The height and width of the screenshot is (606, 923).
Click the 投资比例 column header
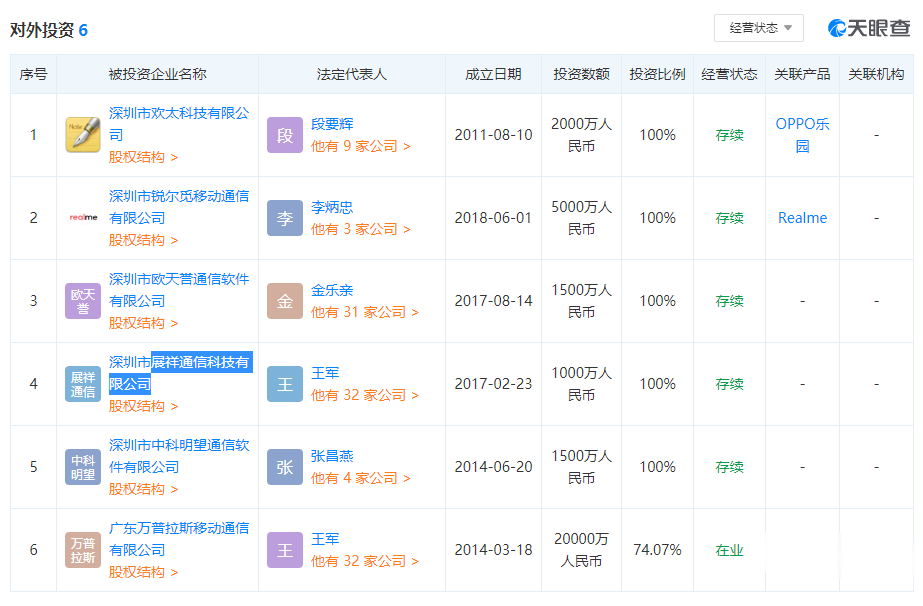(657, 74)
